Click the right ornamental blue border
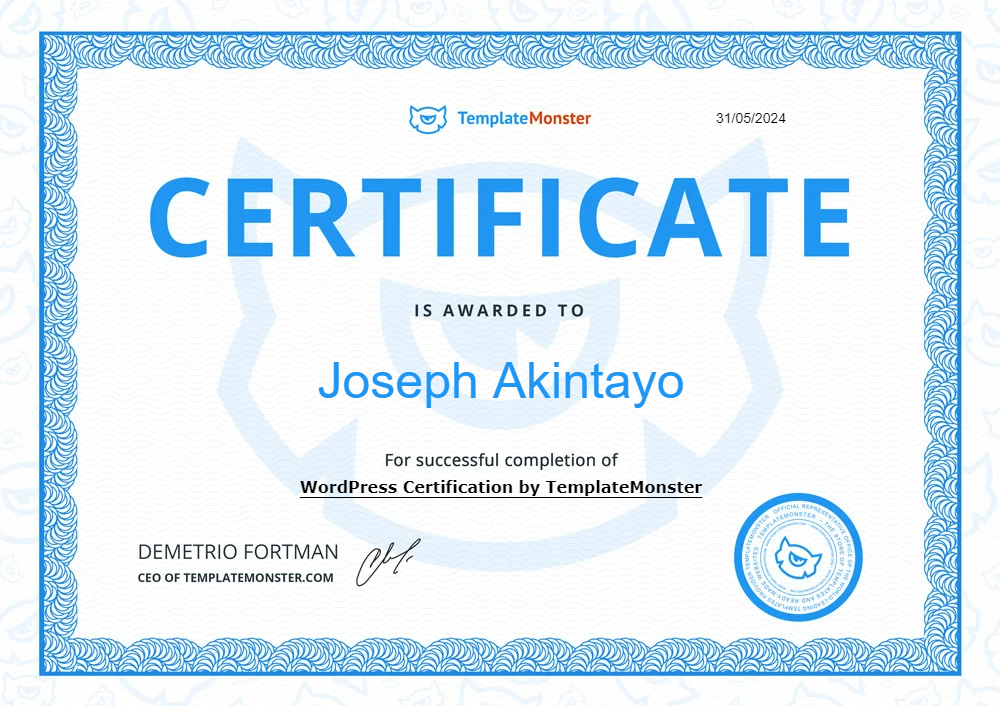The image size is (1000, 706). pos(941,353)
